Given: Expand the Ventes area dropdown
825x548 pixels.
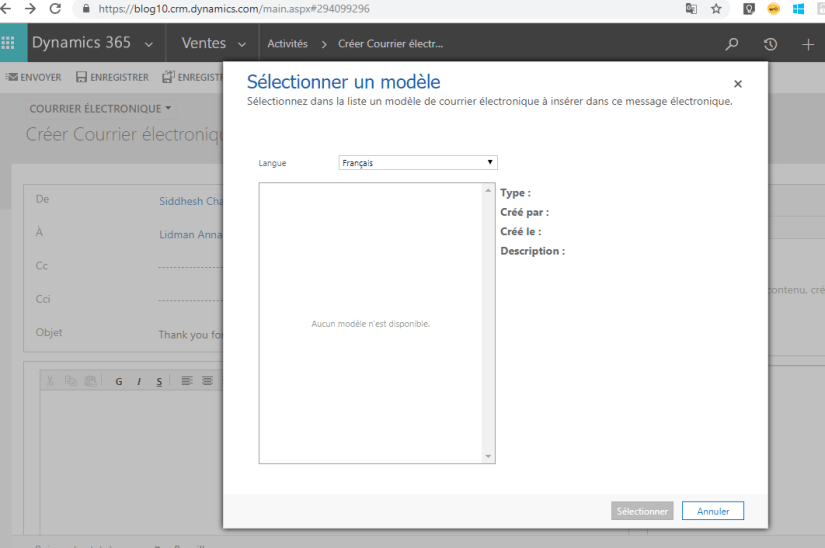Looking at the screenshot, I should point(242,44).
